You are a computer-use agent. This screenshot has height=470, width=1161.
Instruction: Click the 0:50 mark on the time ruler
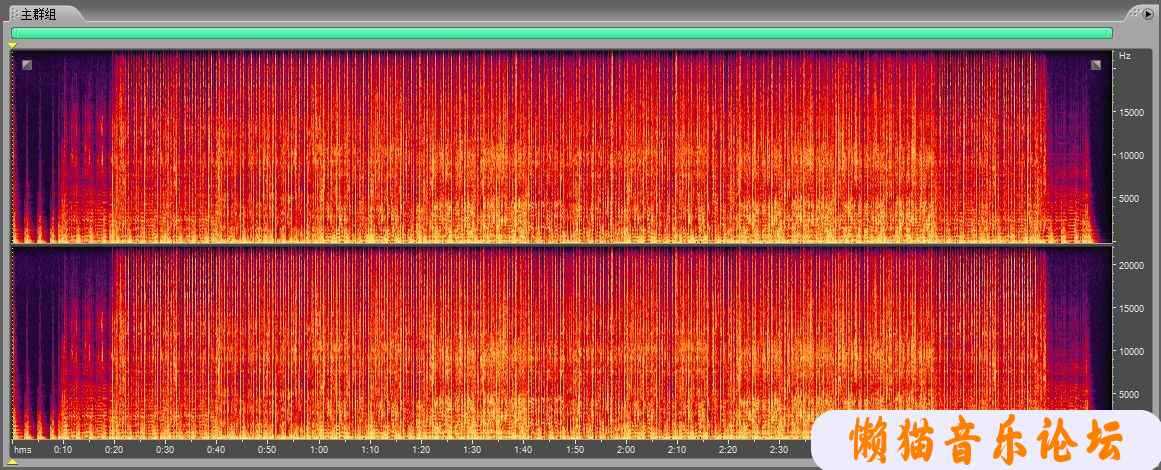tap(267, 450)
